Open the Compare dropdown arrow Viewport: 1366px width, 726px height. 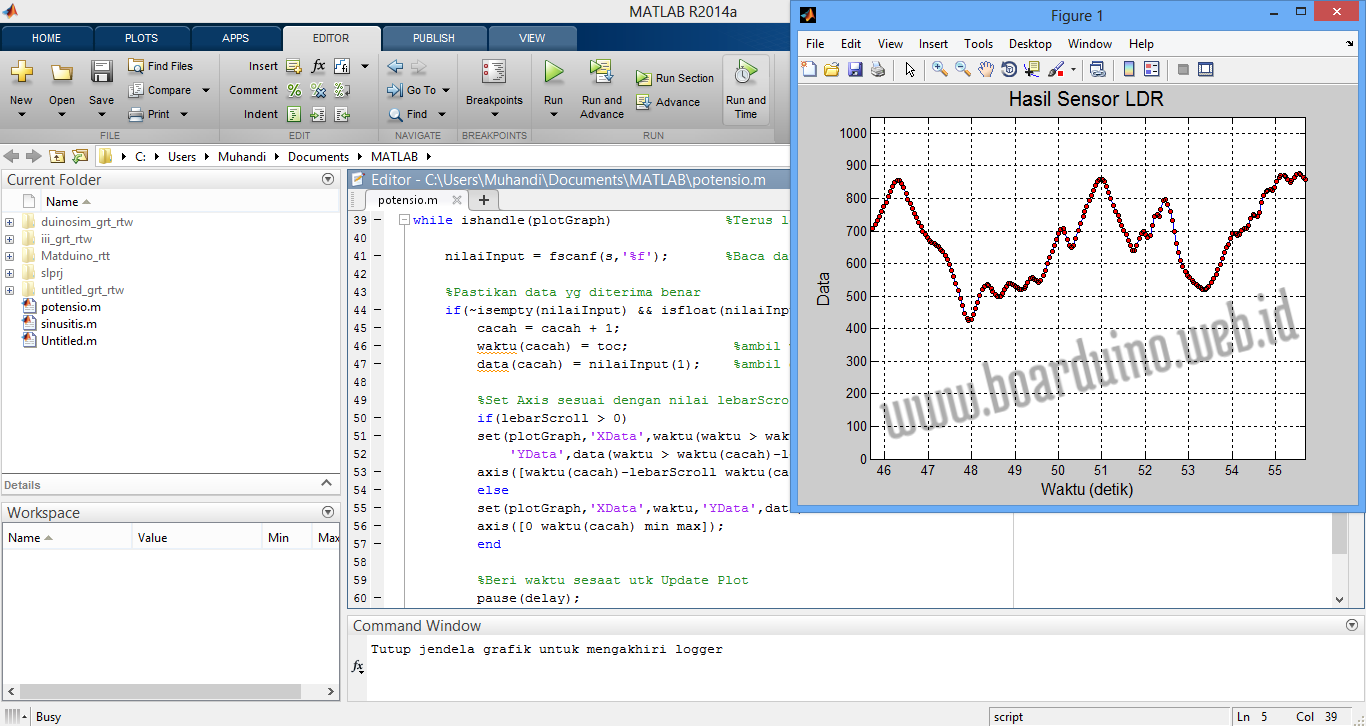click(x=206, y=90)
